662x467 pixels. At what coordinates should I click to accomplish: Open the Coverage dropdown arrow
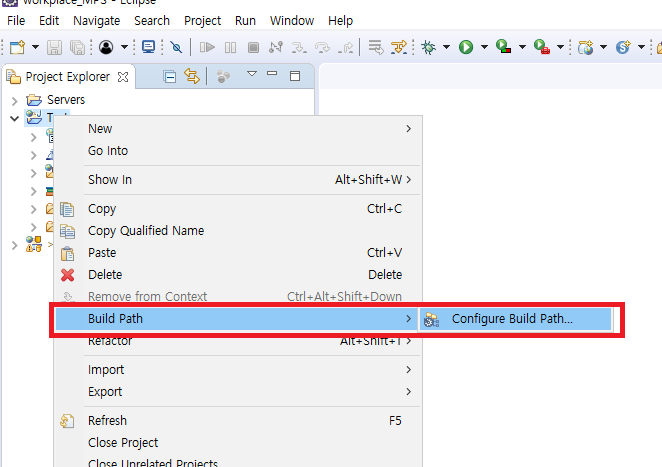(522, 47)
